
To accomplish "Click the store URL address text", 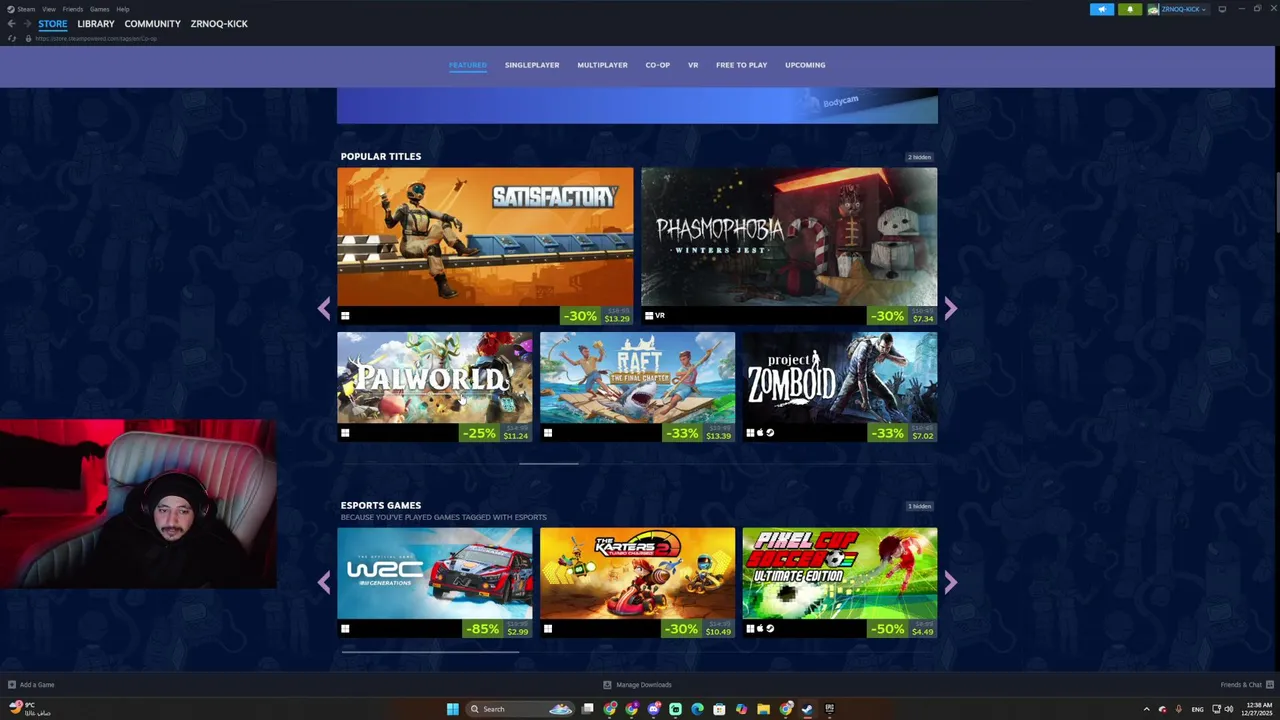I will pos(96,38).
